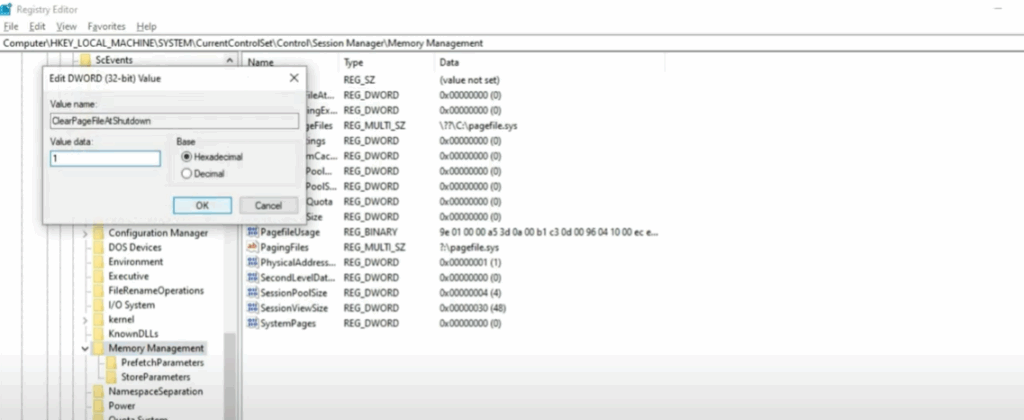This screenshot has width=1024, height=420.
Task: Click the I/O System folder icon
Action: [98, 305]
